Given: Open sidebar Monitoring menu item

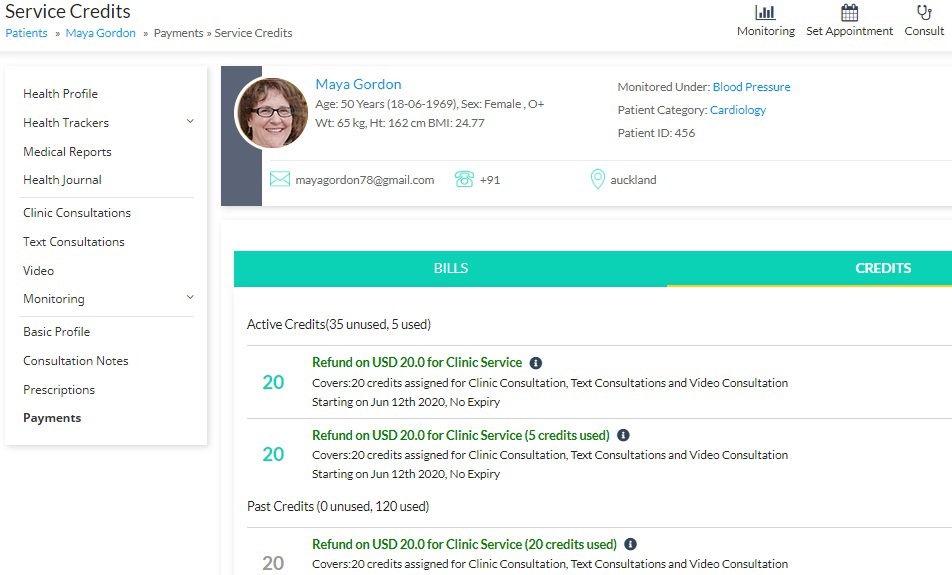Looking at the screenshot, I should [53, 299].
